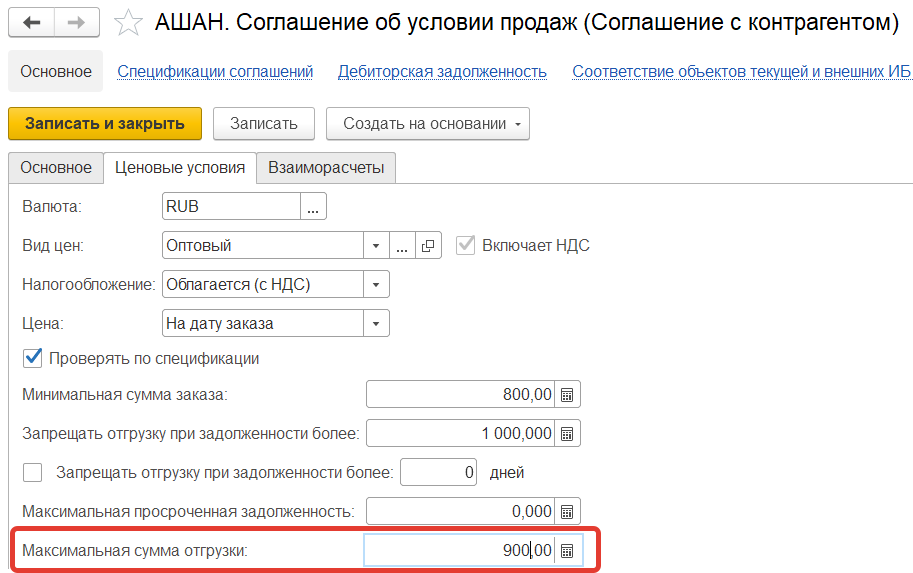Switch to the Основное form tab
Viewport: 913px width, 573px height.
pos(56,168)
